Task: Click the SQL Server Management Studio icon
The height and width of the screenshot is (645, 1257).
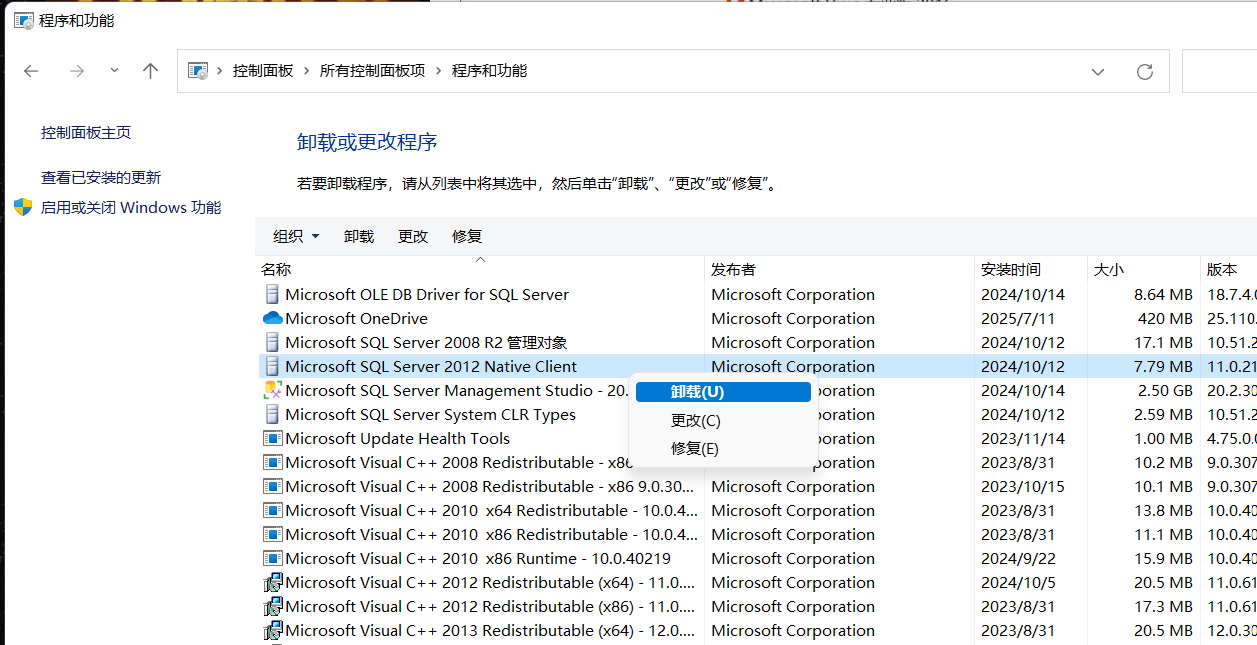Action: click(272, 390)
